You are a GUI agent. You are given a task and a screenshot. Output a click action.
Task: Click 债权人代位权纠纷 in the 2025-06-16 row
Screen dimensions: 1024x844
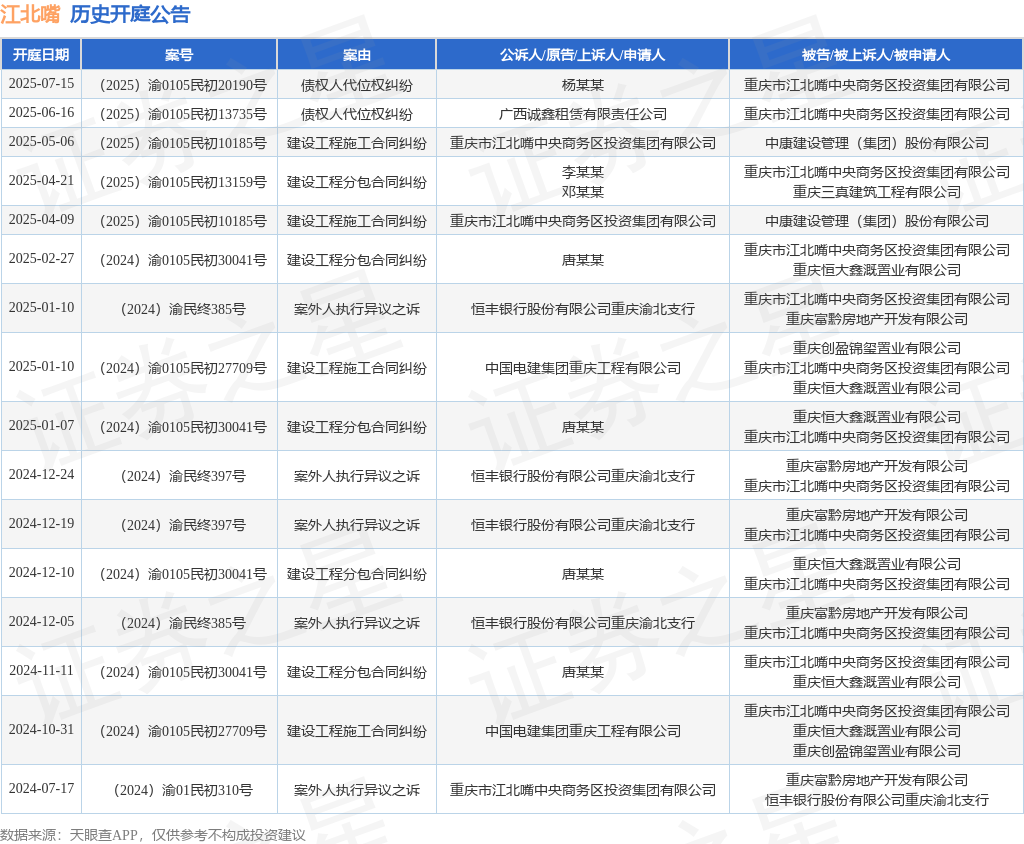[357, 114]
